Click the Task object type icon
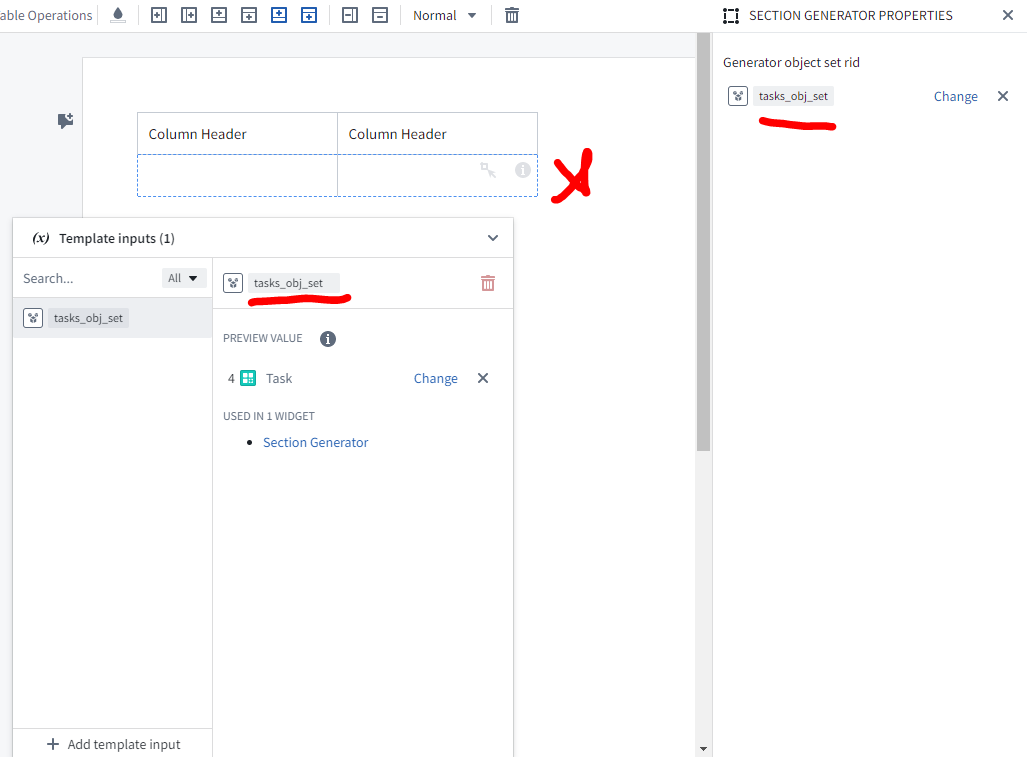Viewport: 1027px width, 757px height. (248, 378)
